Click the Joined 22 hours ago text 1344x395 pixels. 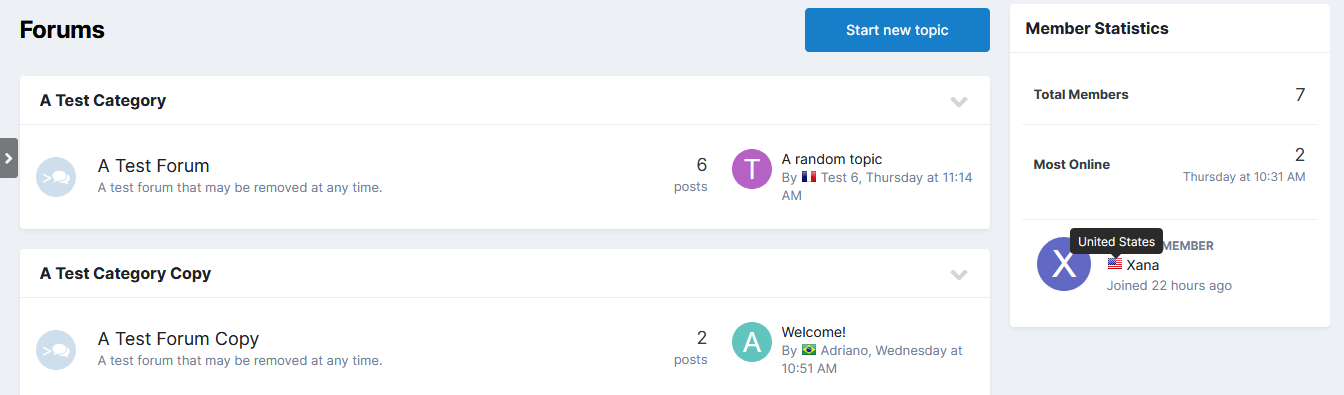point(1169,286)
